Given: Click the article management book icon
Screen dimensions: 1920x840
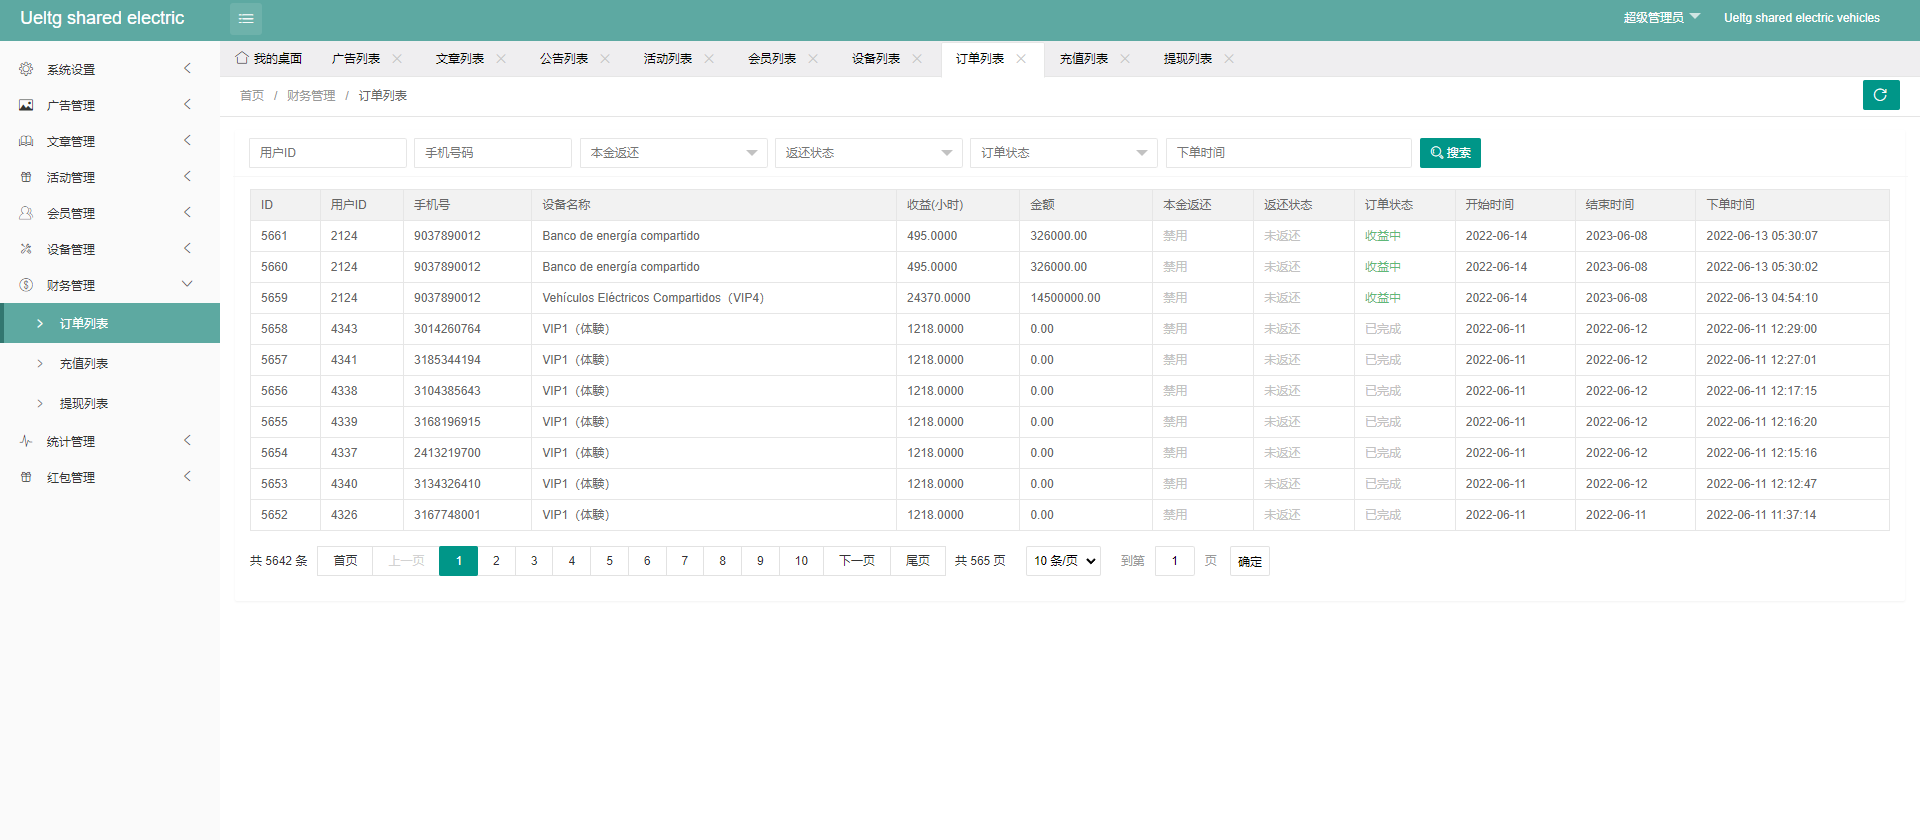Looking at the screenshot, I should 26,141.
